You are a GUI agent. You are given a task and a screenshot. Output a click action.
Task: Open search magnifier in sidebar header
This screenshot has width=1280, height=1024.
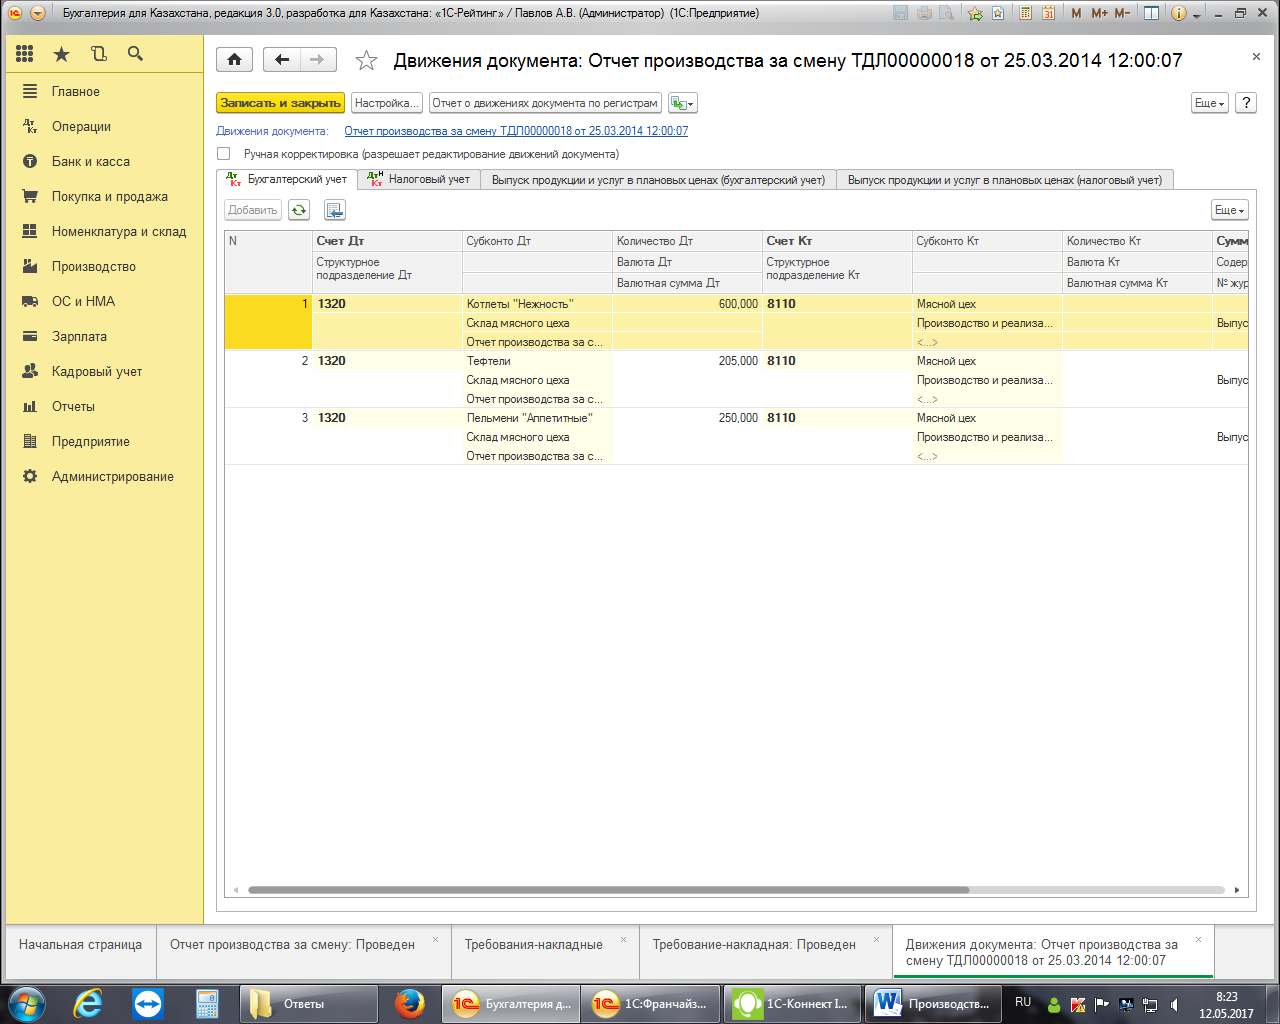click(135, 54)
